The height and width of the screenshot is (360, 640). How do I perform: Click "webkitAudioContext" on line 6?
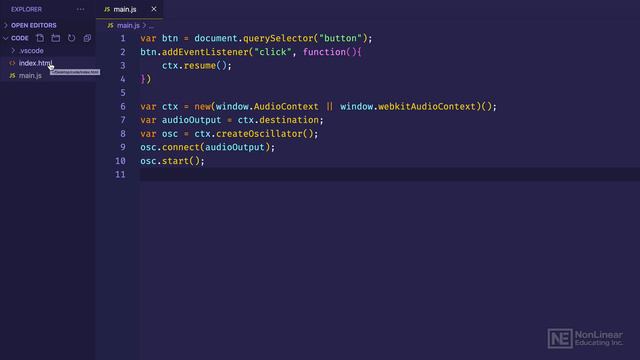pos(427,107)
